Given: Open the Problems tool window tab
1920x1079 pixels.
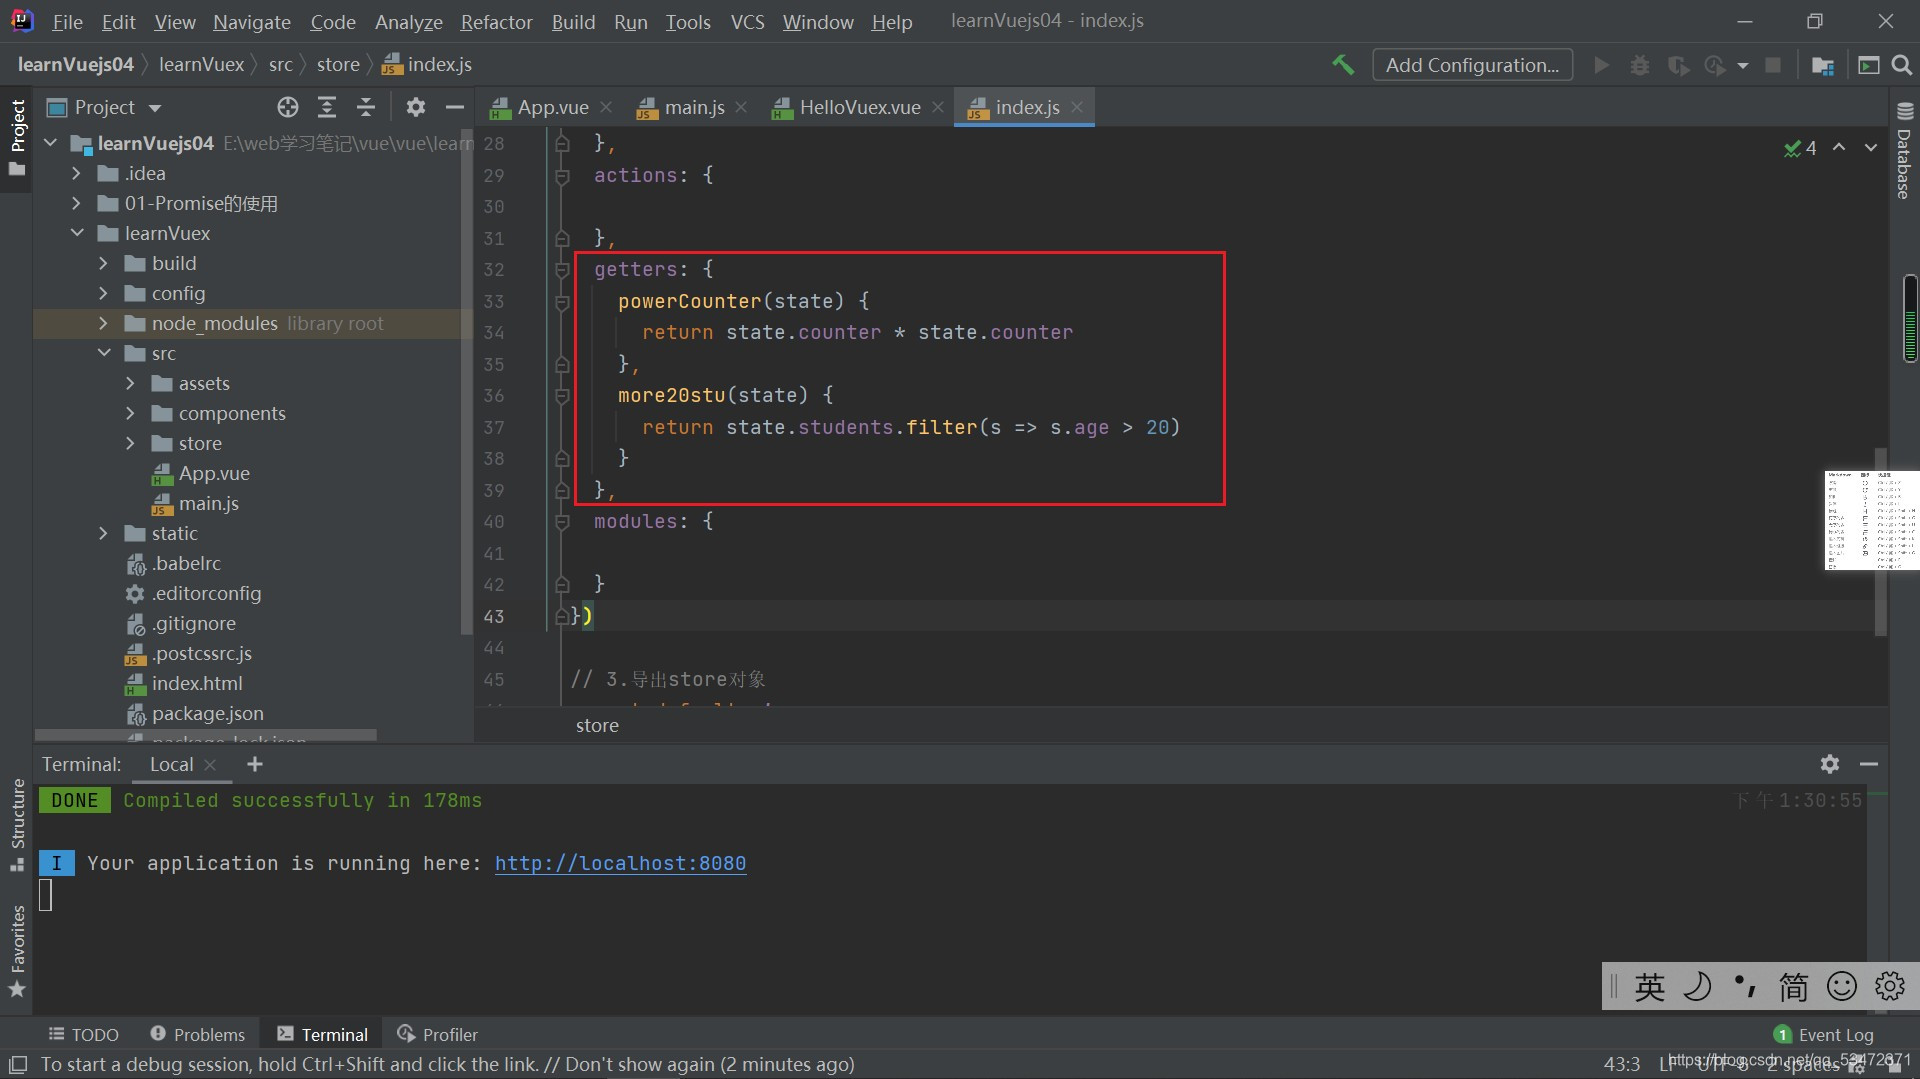Looking at the screenshot, I should [198, 1034].
